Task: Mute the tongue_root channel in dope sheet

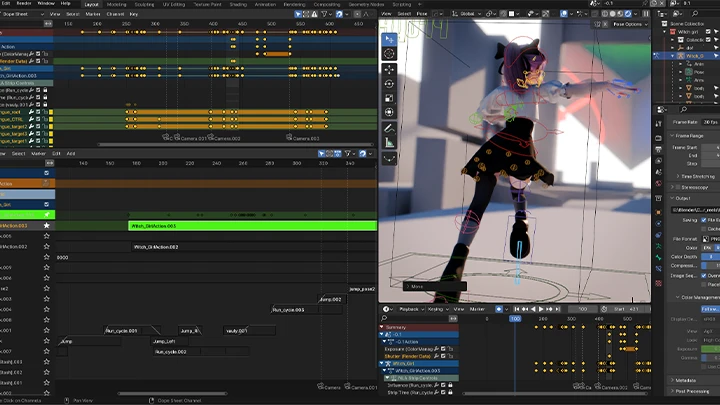Action: (x=39, y=112)
